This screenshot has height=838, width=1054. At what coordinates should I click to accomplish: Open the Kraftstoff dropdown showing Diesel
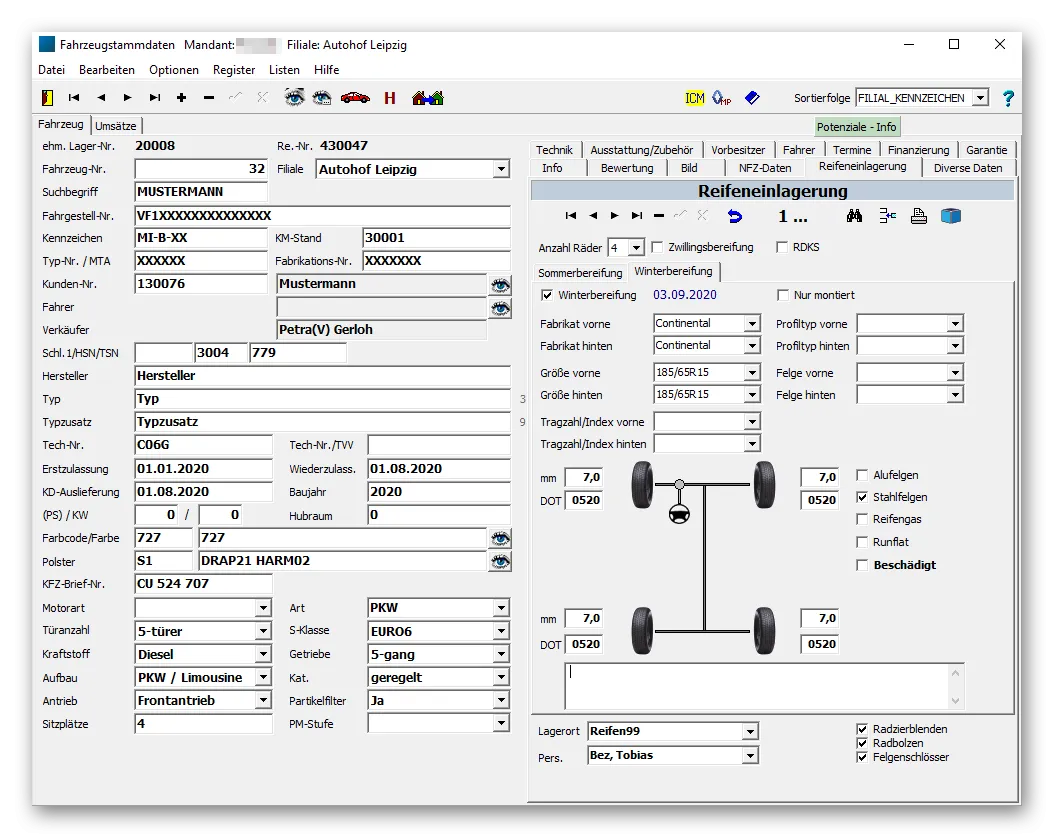[x=264, y=654]
